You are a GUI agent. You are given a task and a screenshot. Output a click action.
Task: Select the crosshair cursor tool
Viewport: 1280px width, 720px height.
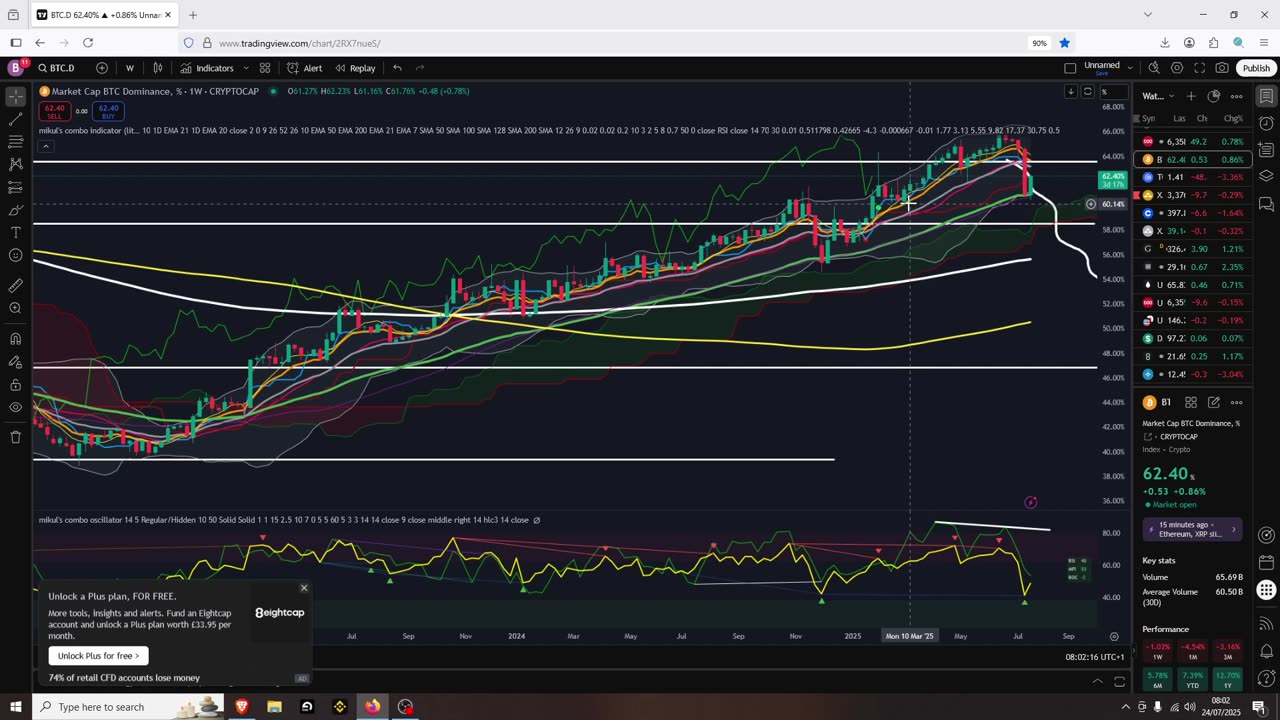pos(15,97)
